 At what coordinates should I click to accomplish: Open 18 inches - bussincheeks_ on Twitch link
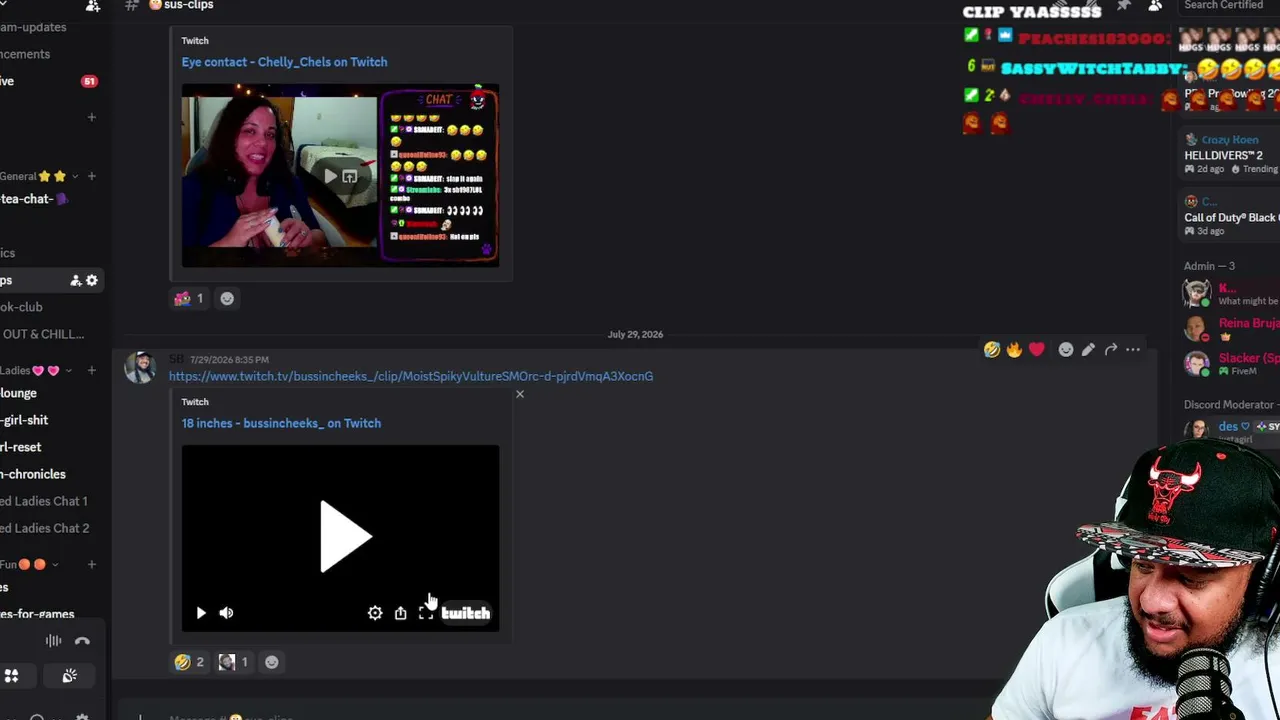click(x=281, y=423)
